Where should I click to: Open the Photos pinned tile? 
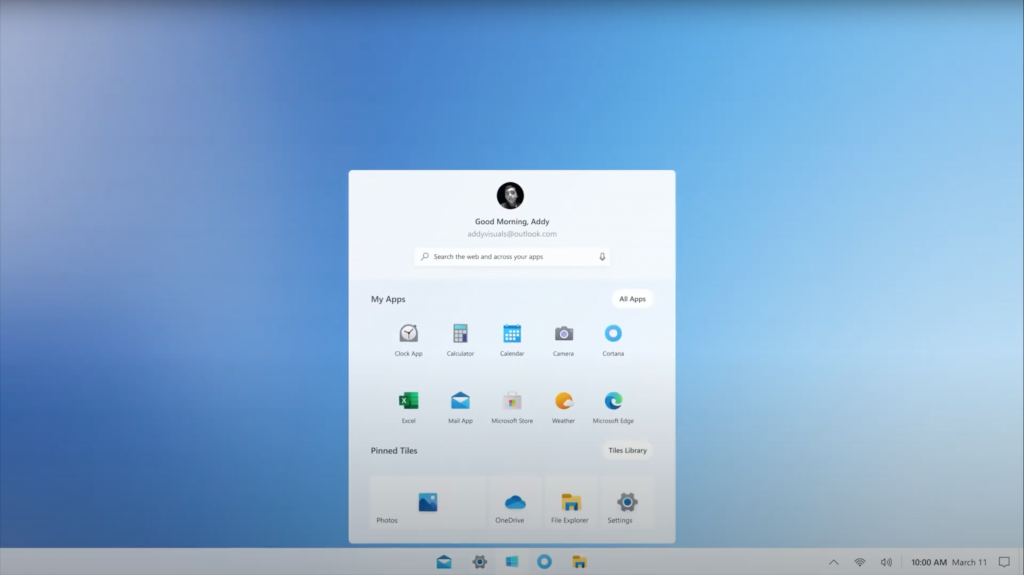pos(428,503)
